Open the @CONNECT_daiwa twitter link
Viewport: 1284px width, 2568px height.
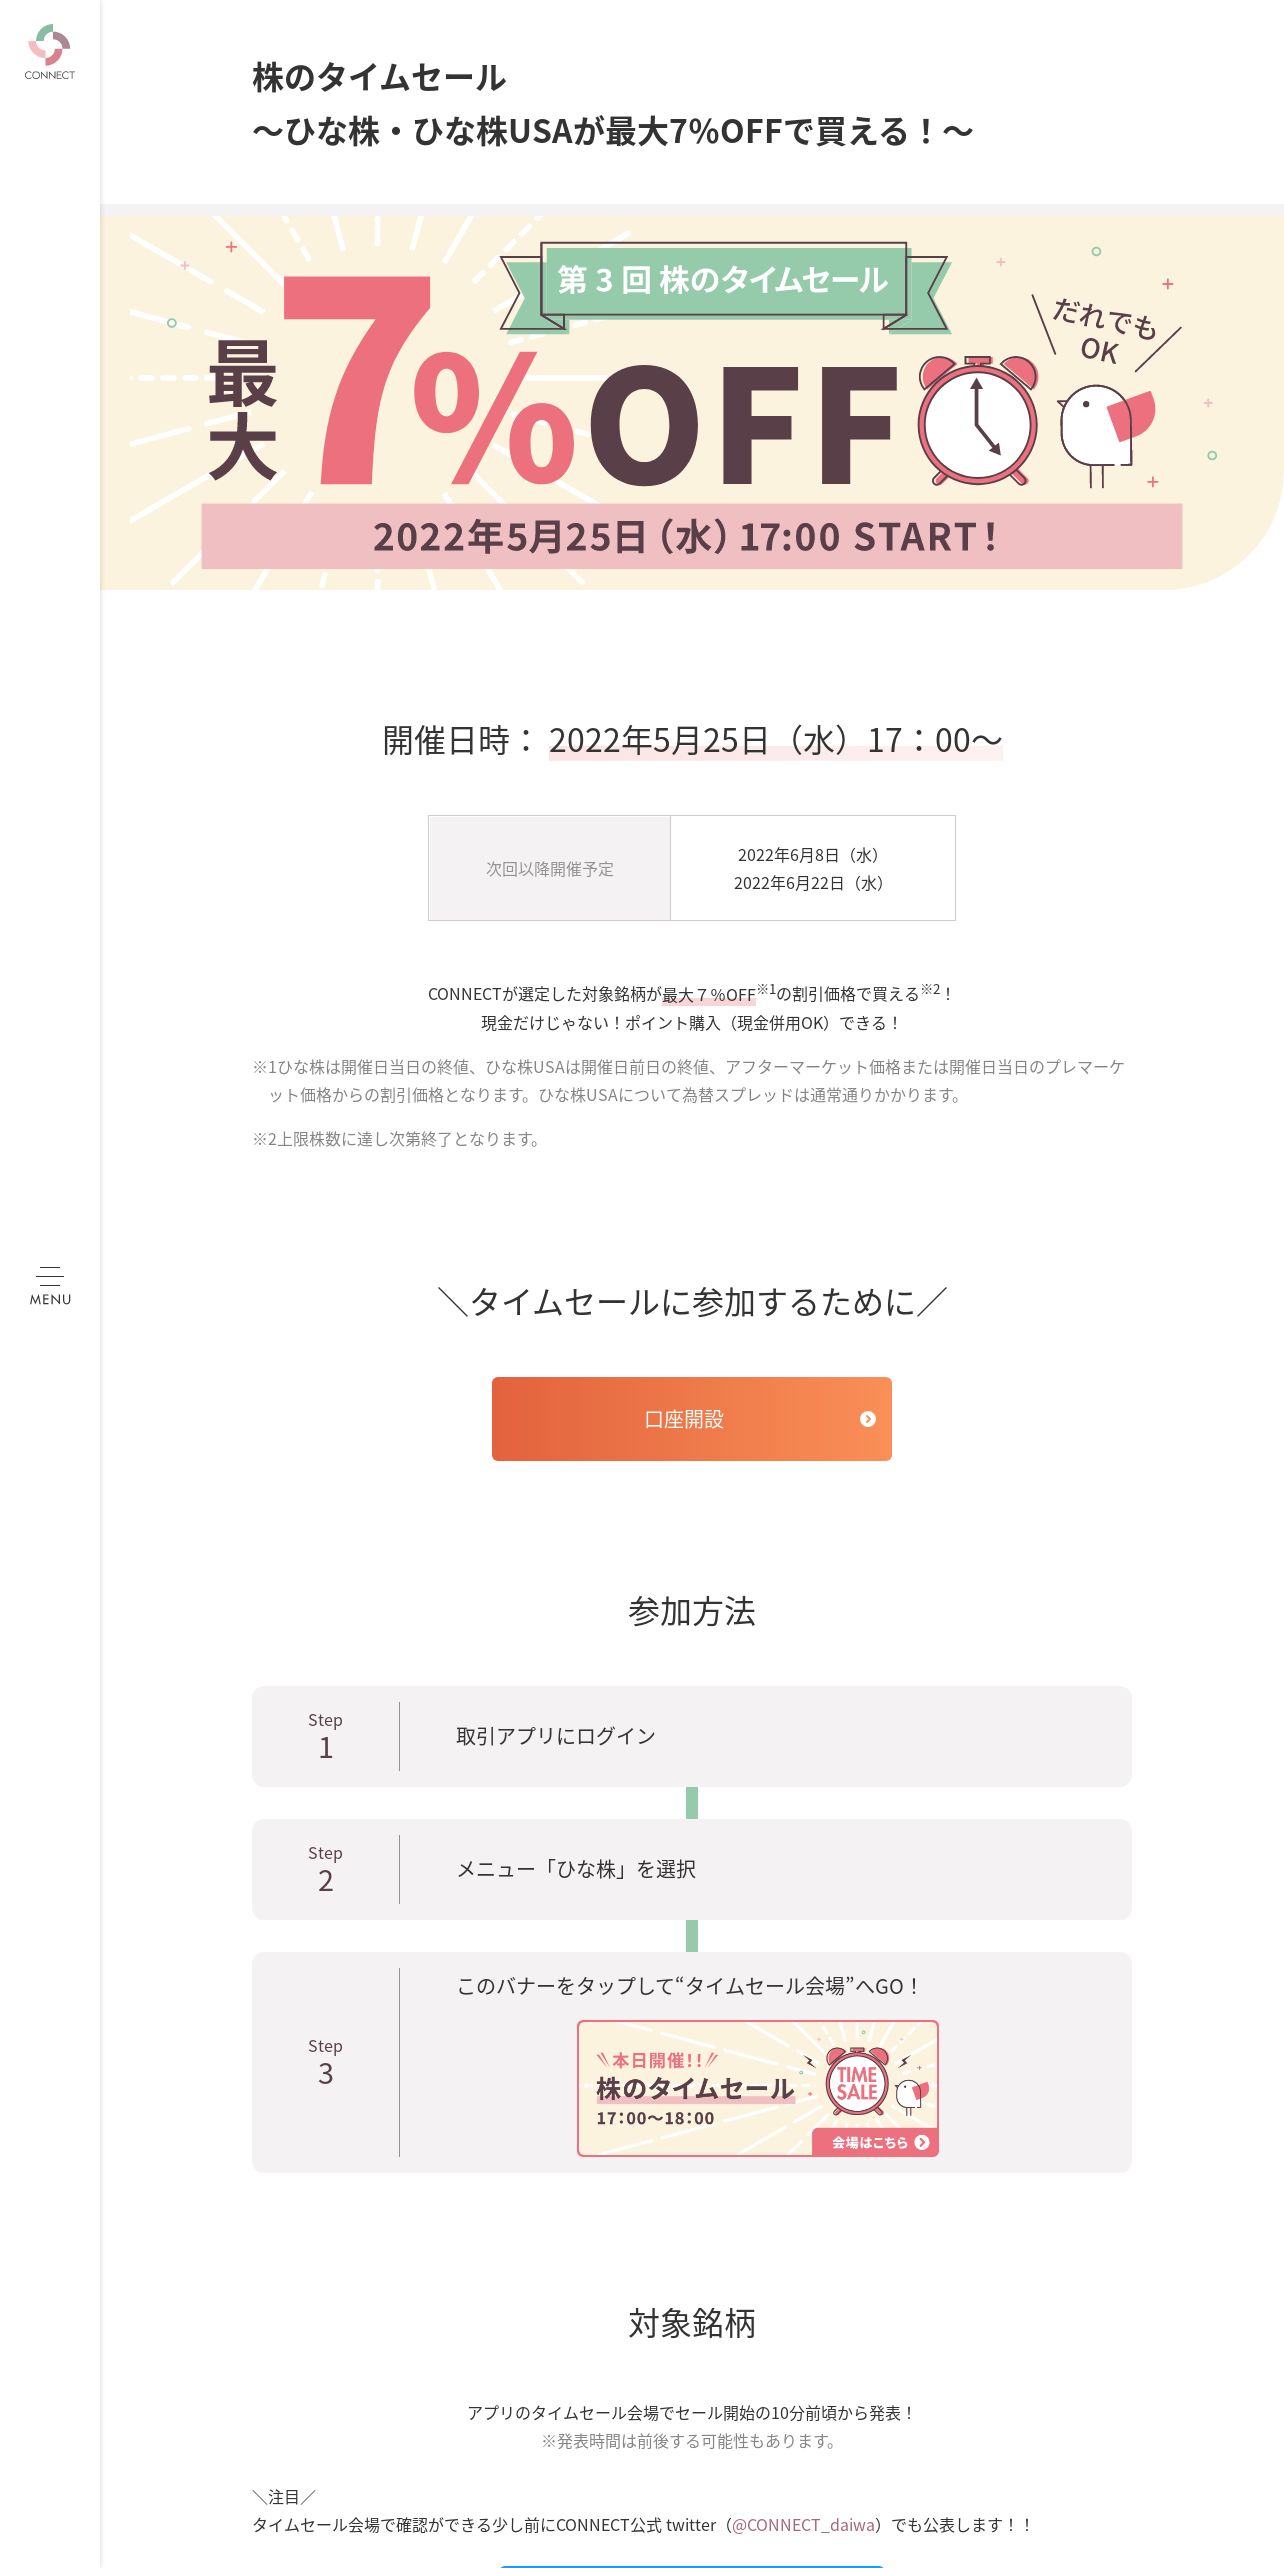[x=804, y=2525]
